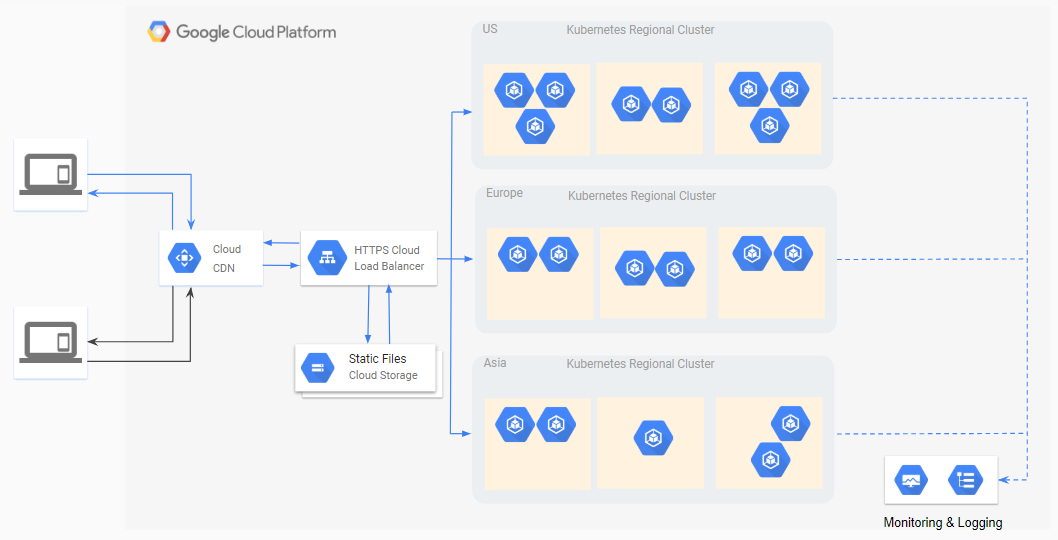Screen dimensions: 1058x540
Task: Select bottom pod in US cluster's first zone
Action: click(x=535, y=126)
